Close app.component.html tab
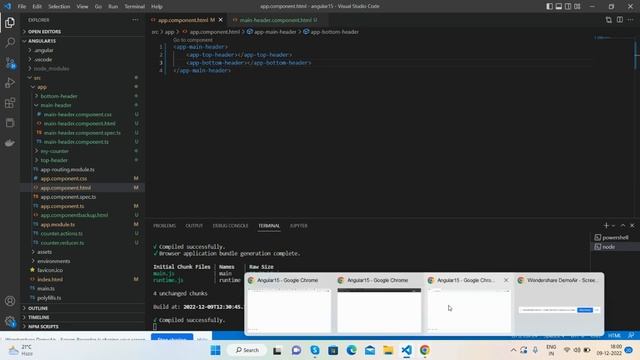 pyautogui.click(x=221, y=20)
